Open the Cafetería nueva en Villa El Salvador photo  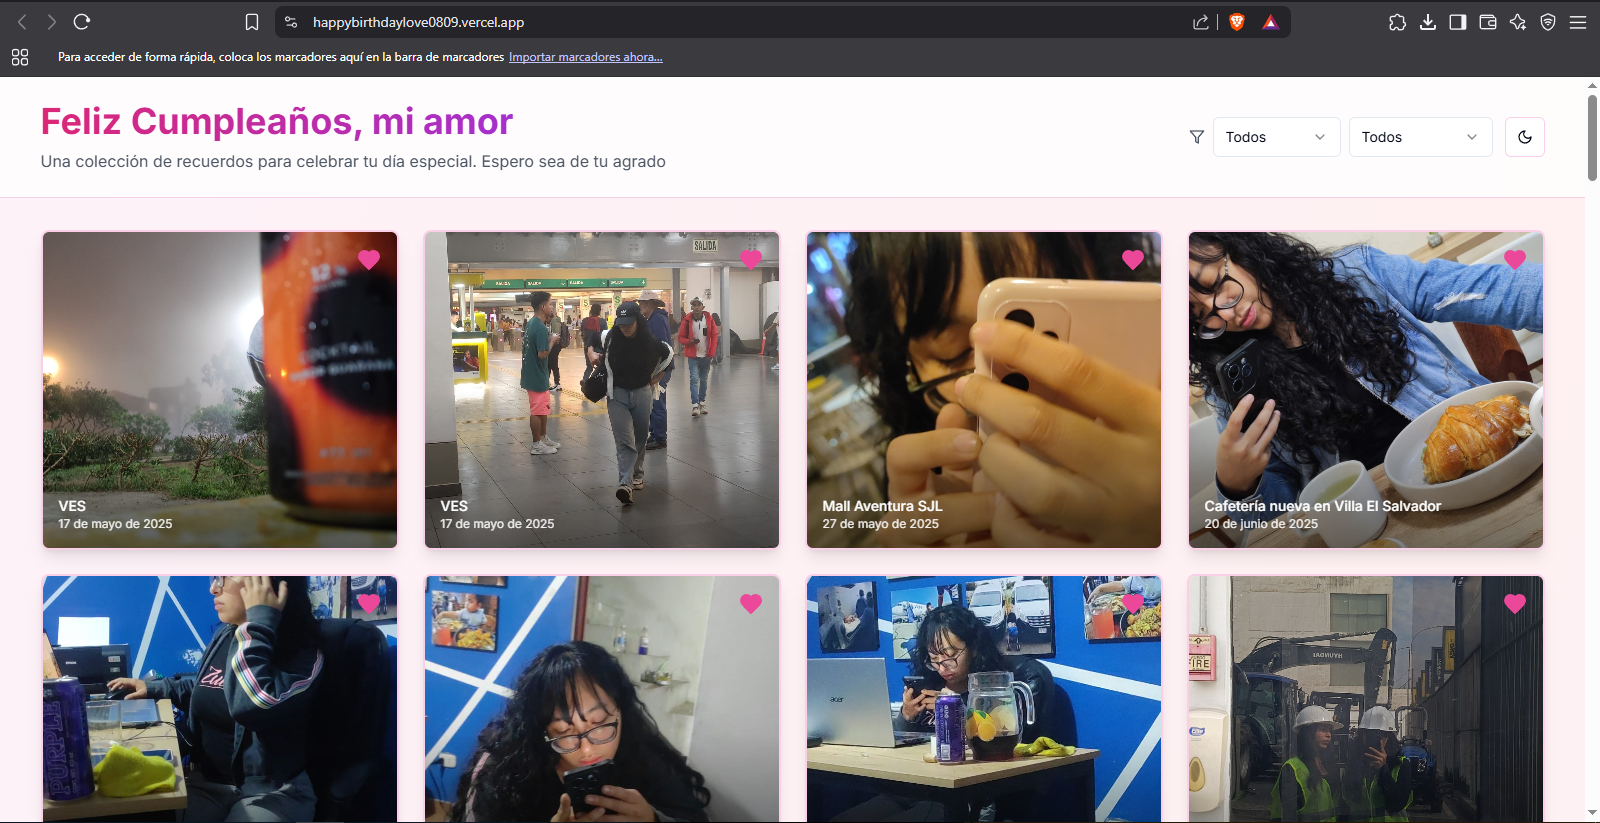click(1366, 390)
